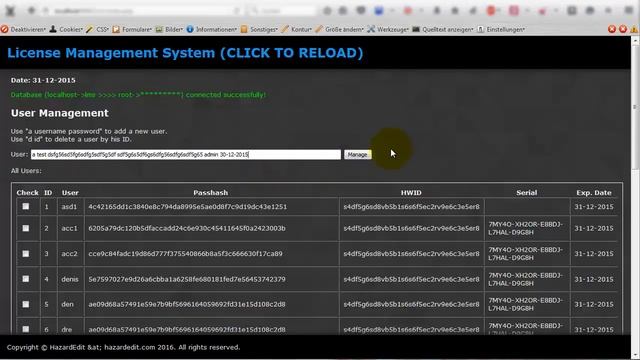Click the Serial column header
Viewport: 640px width, 360px height.
point(527,193)
